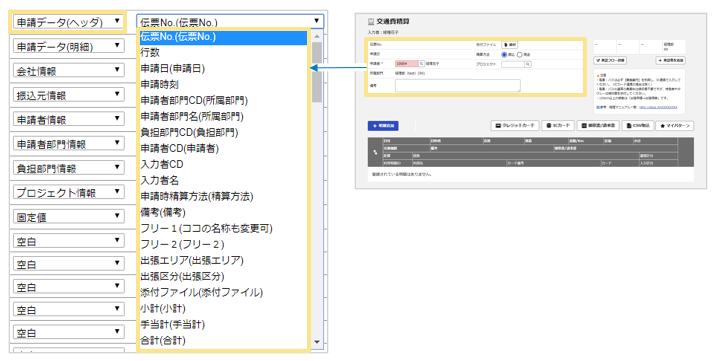
Task: Open the 申請データ(明細) dropdown
Action: tap(69, 46)
